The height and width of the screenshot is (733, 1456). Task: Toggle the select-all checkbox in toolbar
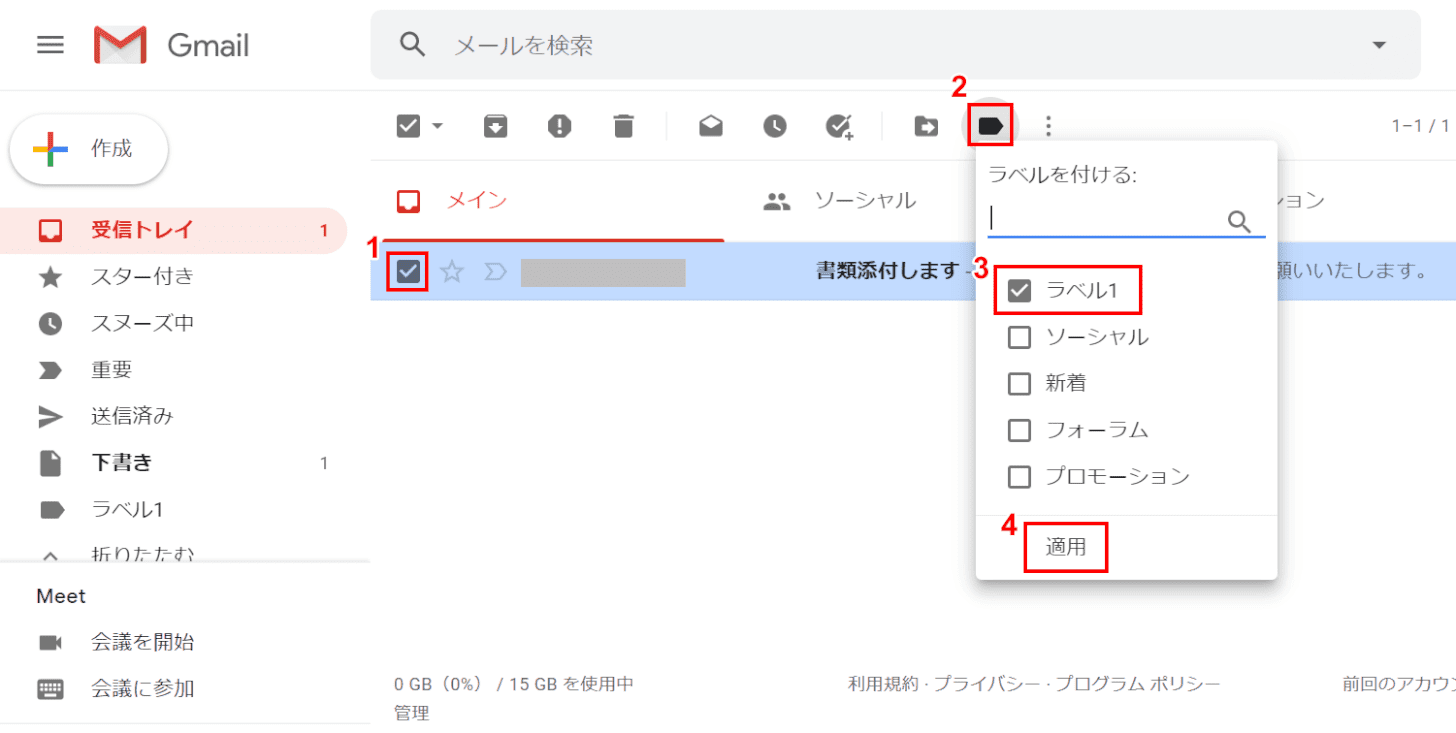tap(408, 126)
